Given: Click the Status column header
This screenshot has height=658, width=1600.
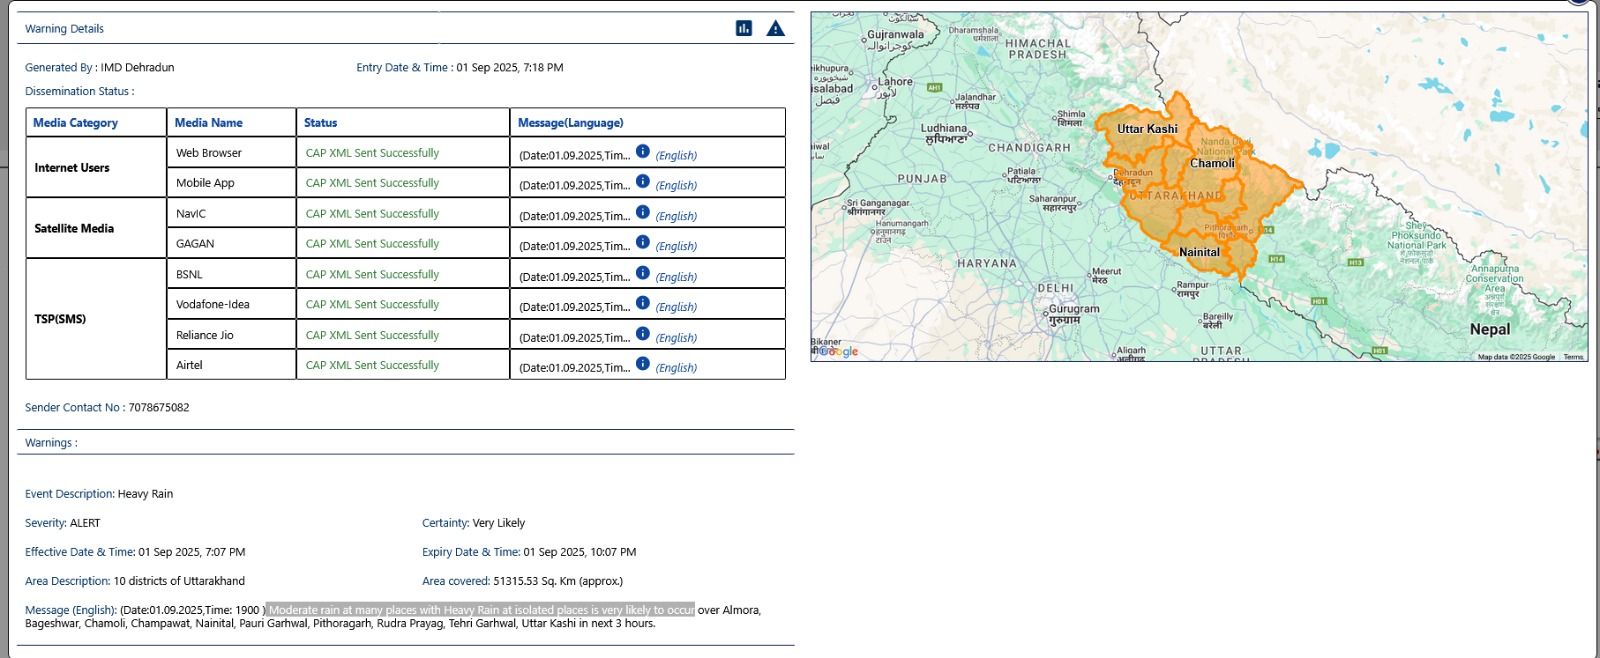Looking at the screenshot, I should [320, 123].
